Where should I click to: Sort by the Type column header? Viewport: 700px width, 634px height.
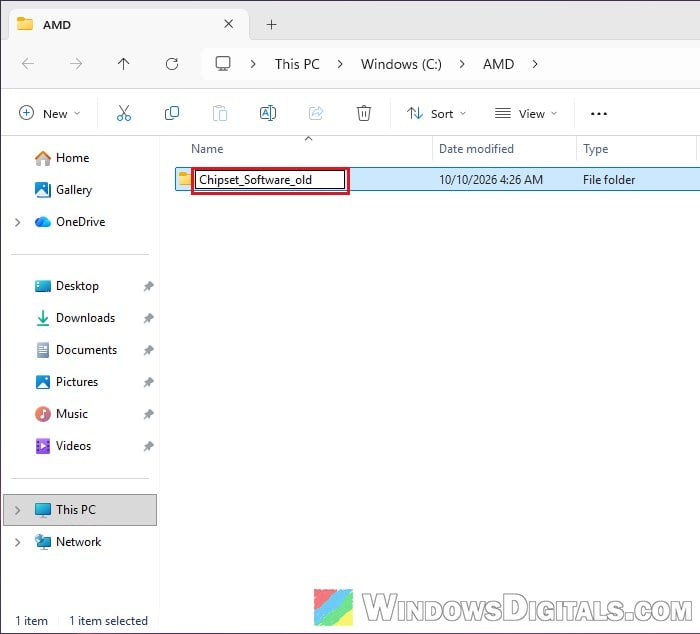click(x=596, y=149)
